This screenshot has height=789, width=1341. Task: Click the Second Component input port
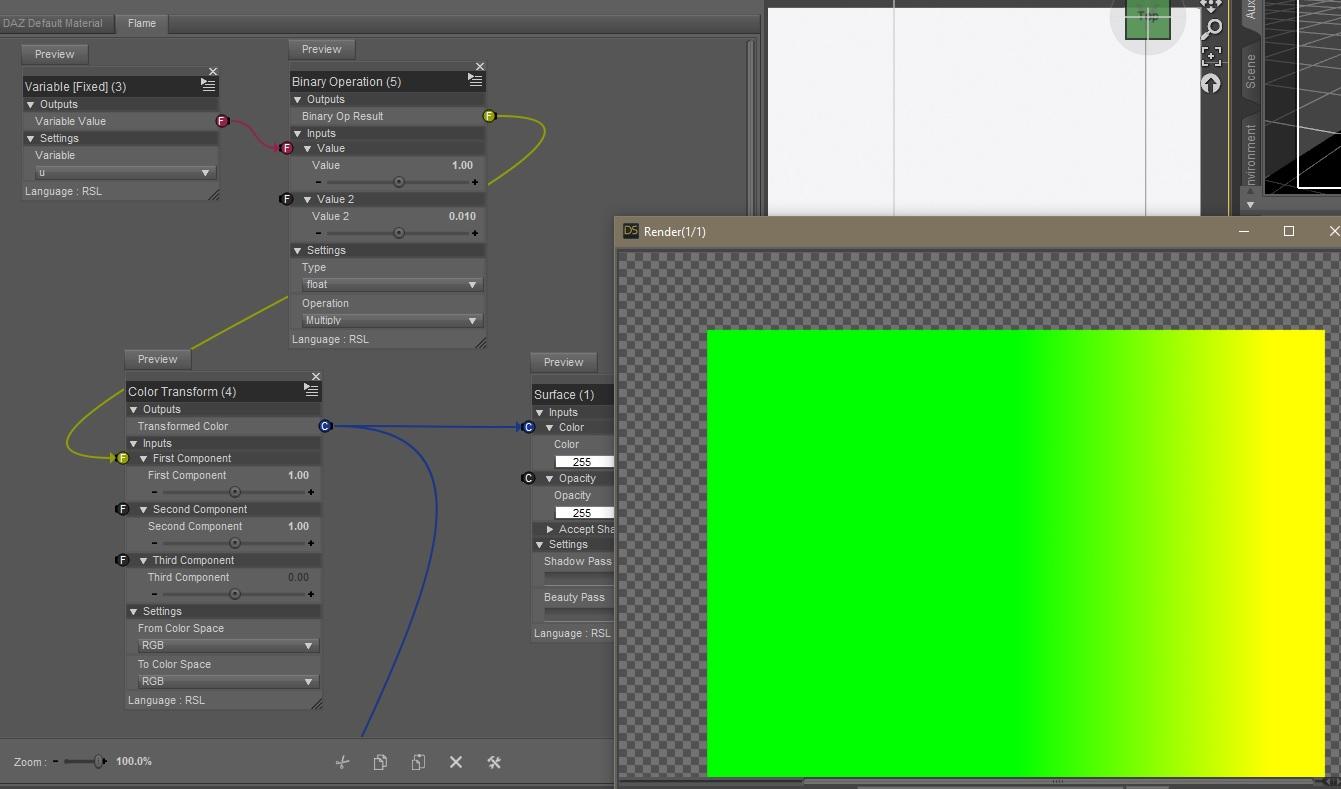click(123, 509)
